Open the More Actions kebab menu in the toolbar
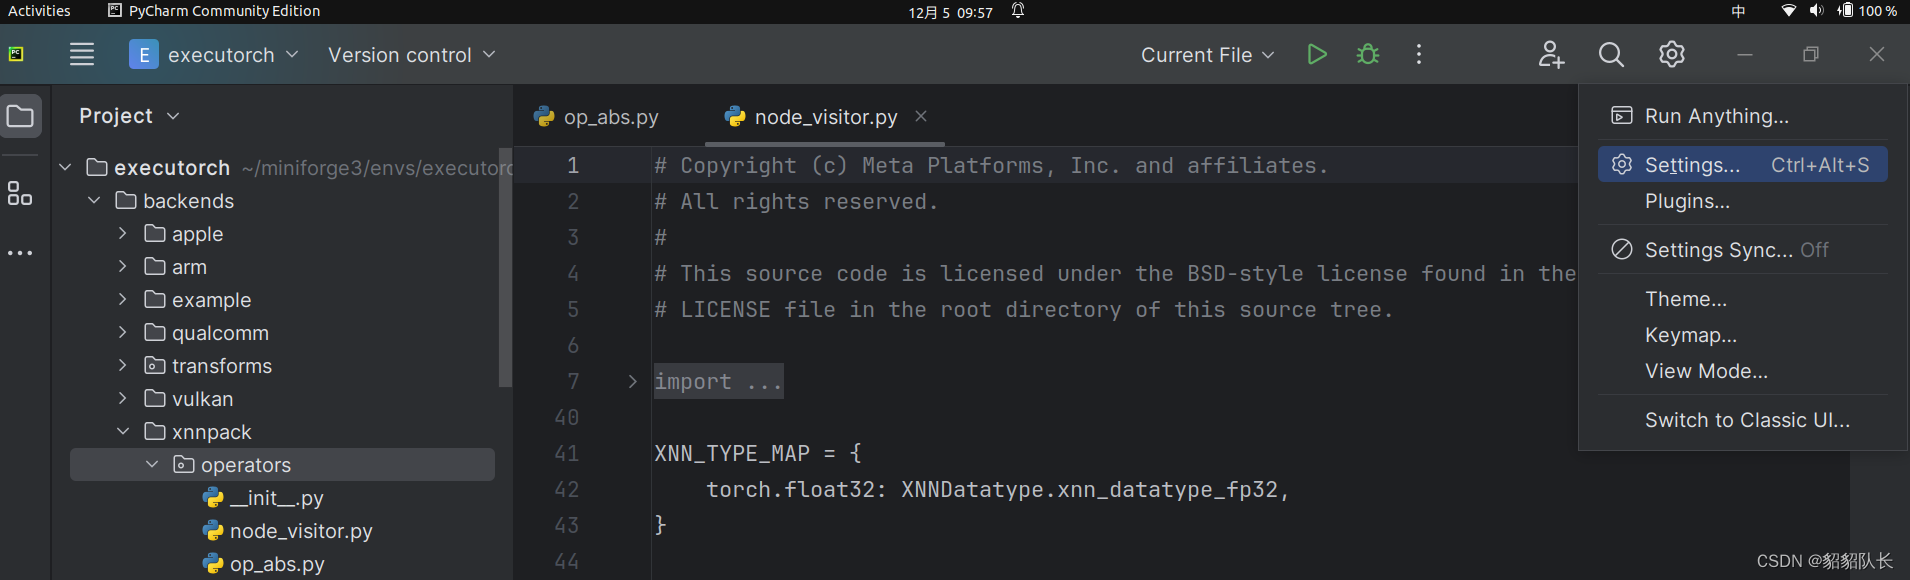The height and width of the screenshot is (580, 1910). click(1419, 54)
